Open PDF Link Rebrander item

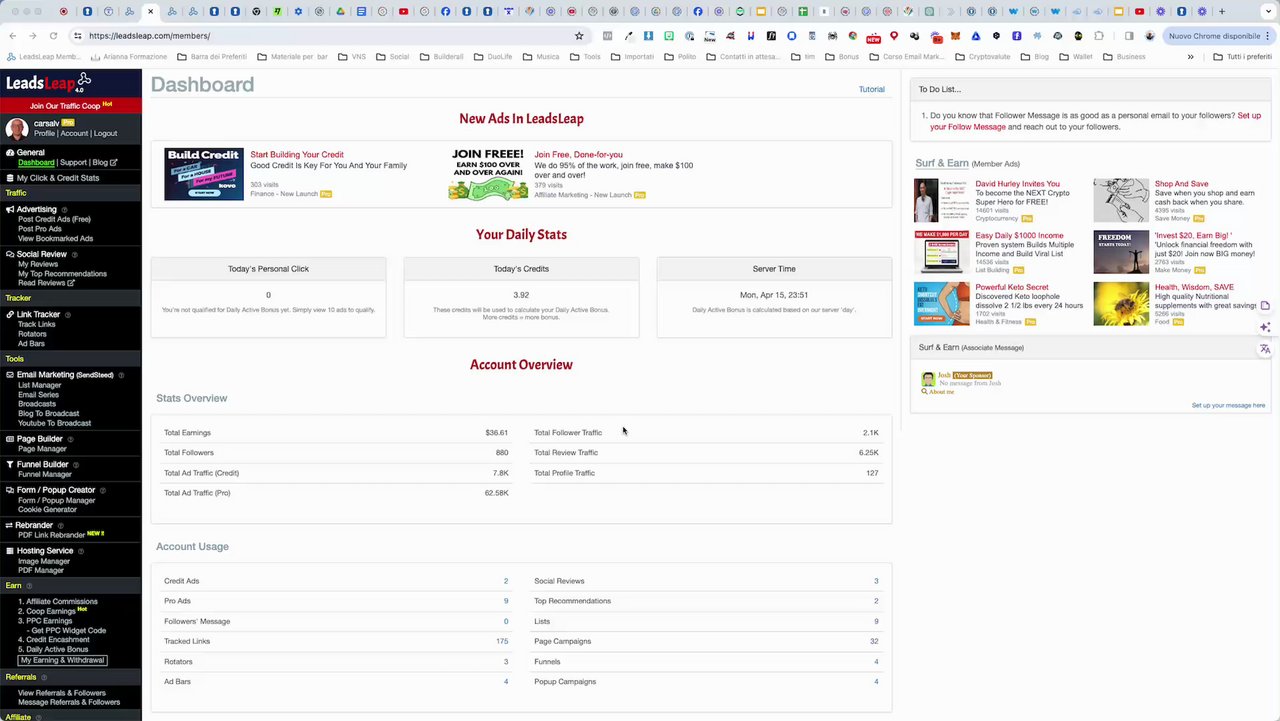[x=52, y=535]
